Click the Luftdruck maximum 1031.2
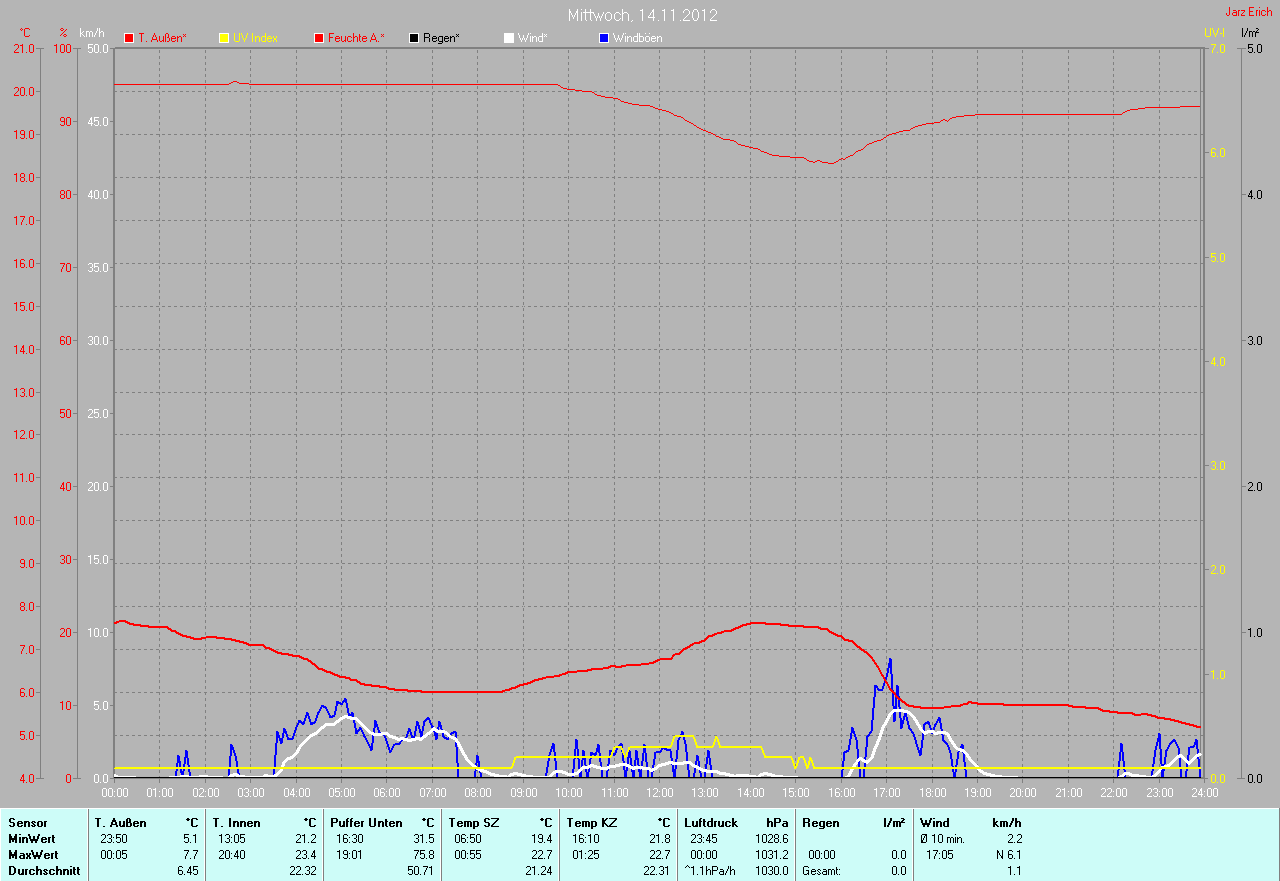This screenshot has width=1280, height=881. [x=771, y=855]
